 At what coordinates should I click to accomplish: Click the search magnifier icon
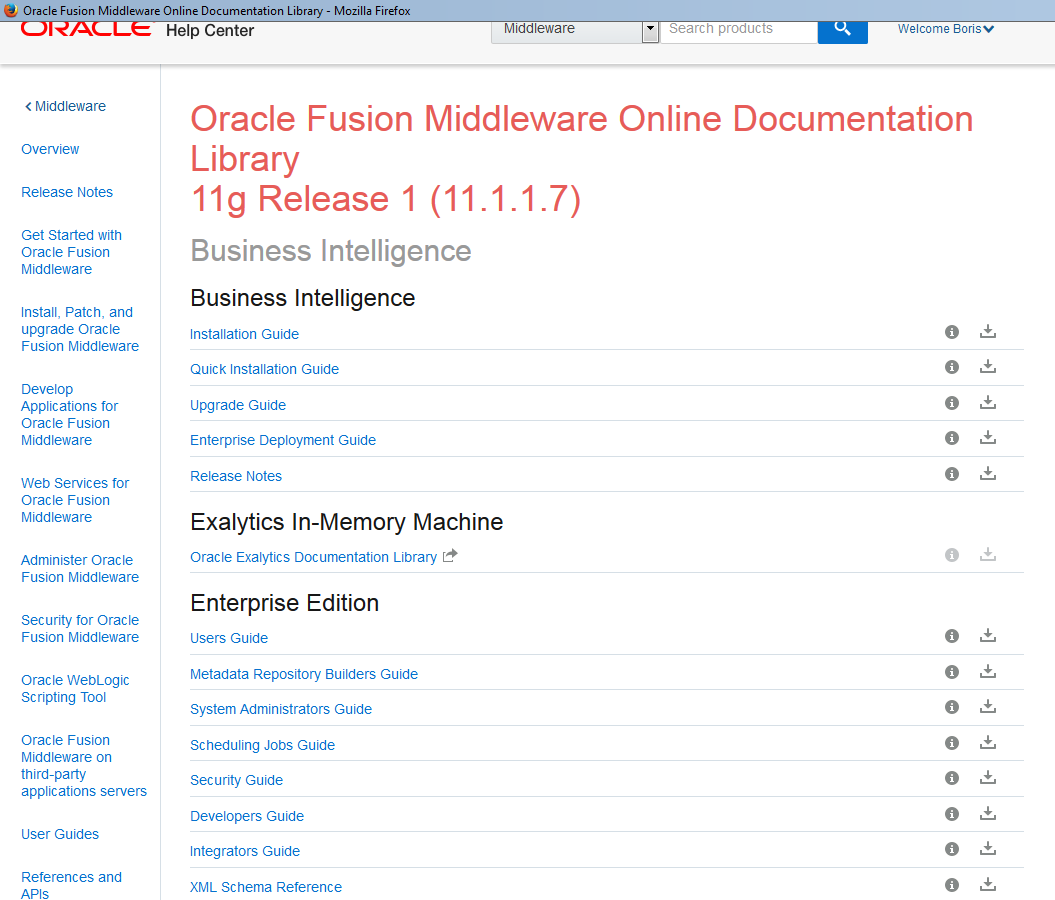[x=842, y=30]
